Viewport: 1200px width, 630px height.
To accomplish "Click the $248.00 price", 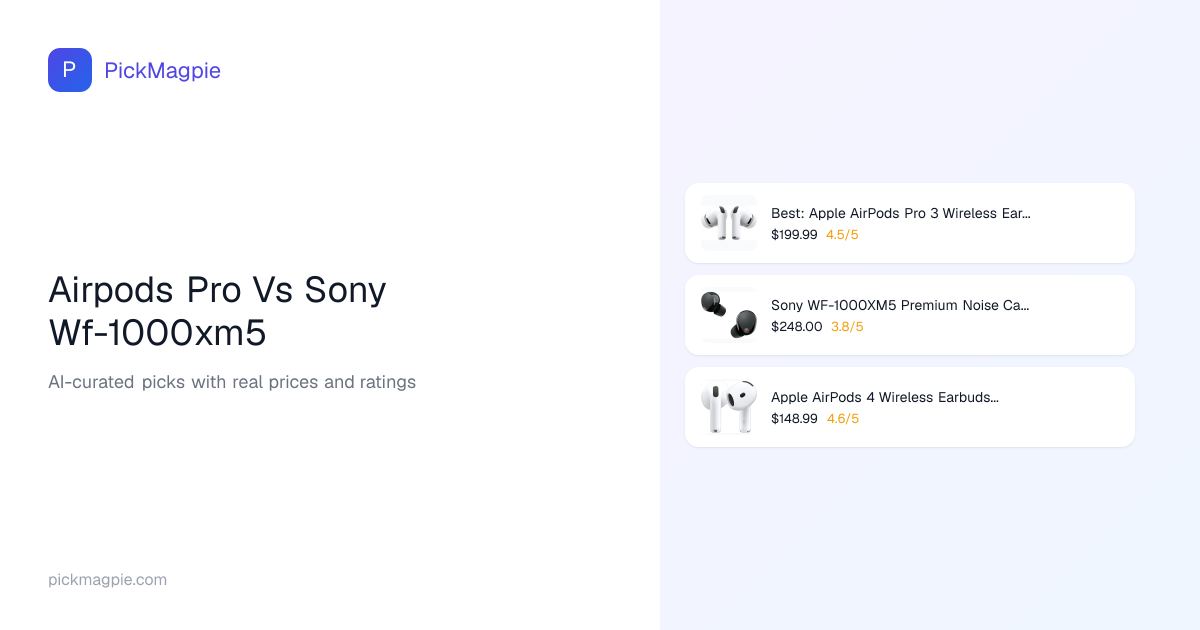I will click(x=796, y=327).
